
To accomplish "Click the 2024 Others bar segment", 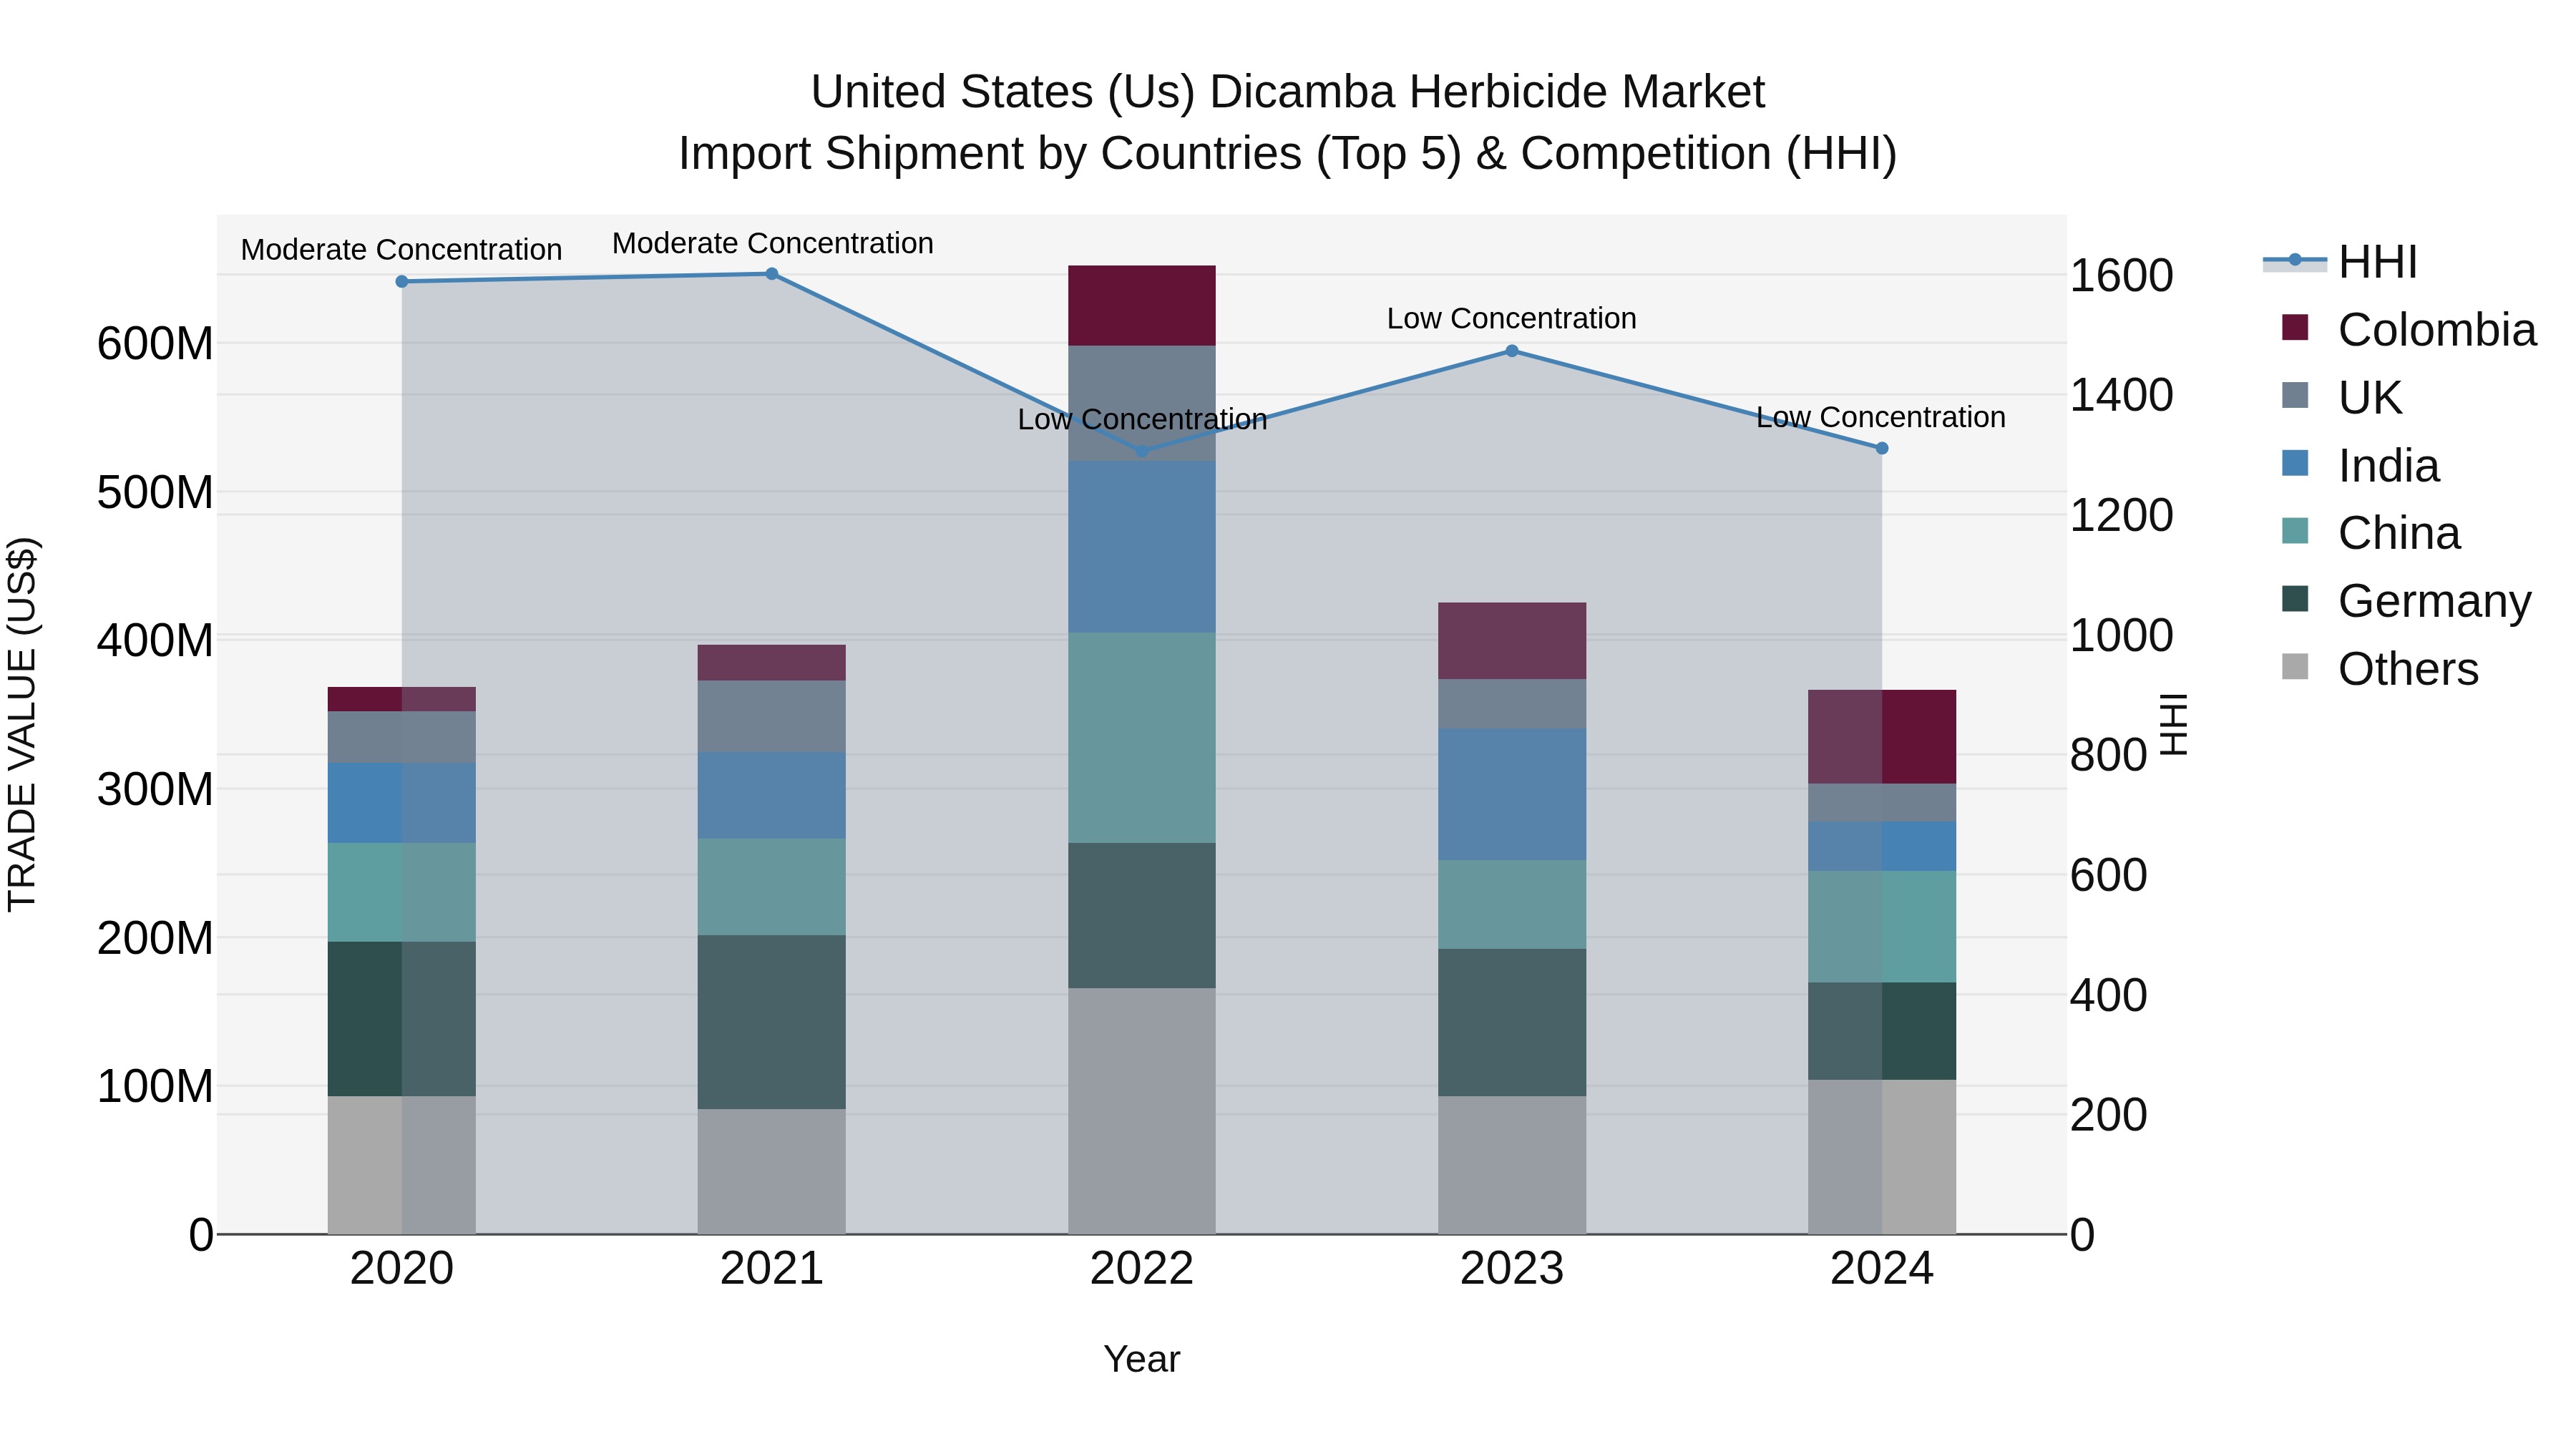I will tap(1882, 1157).
